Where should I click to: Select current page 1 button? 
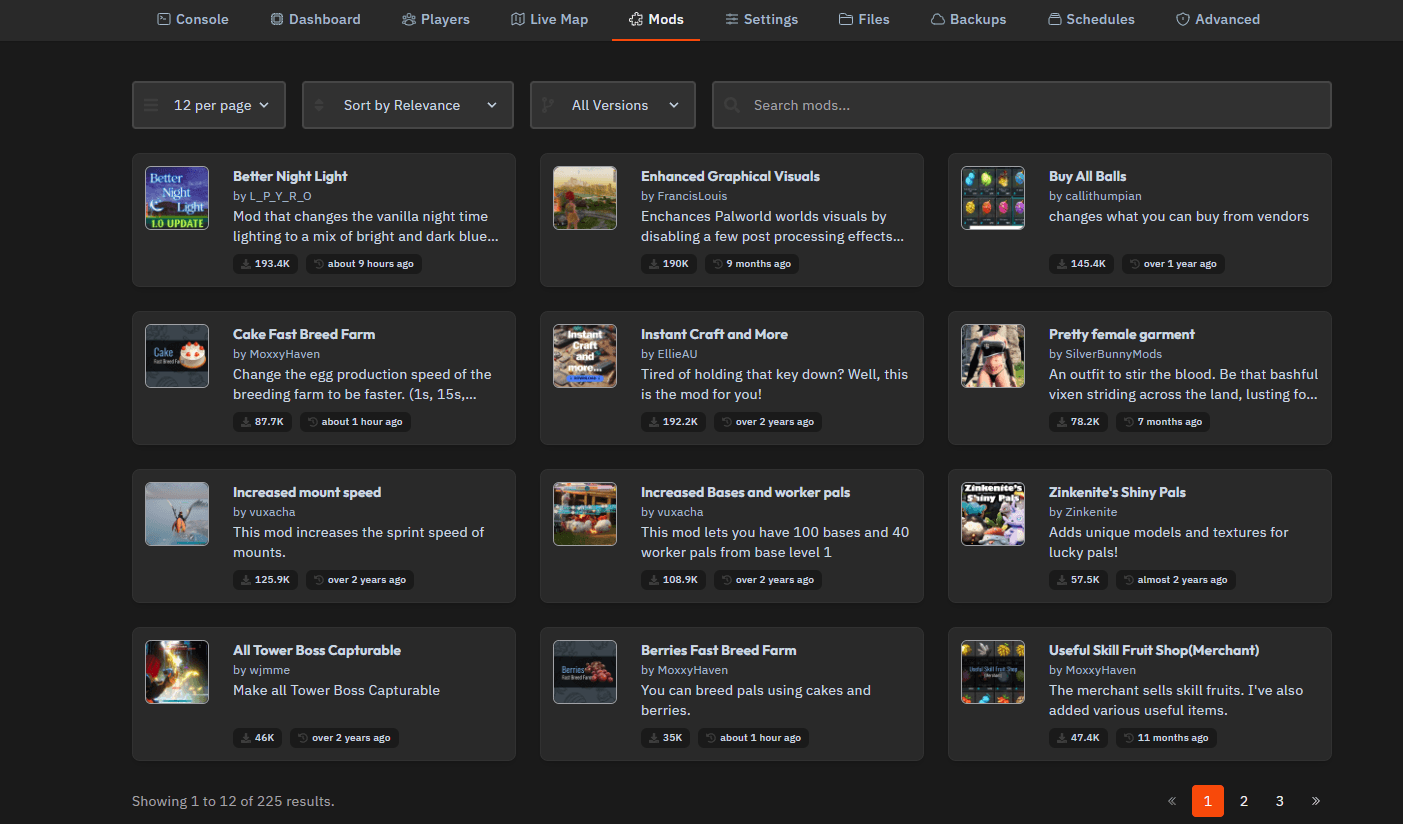tap(1208, 801)
